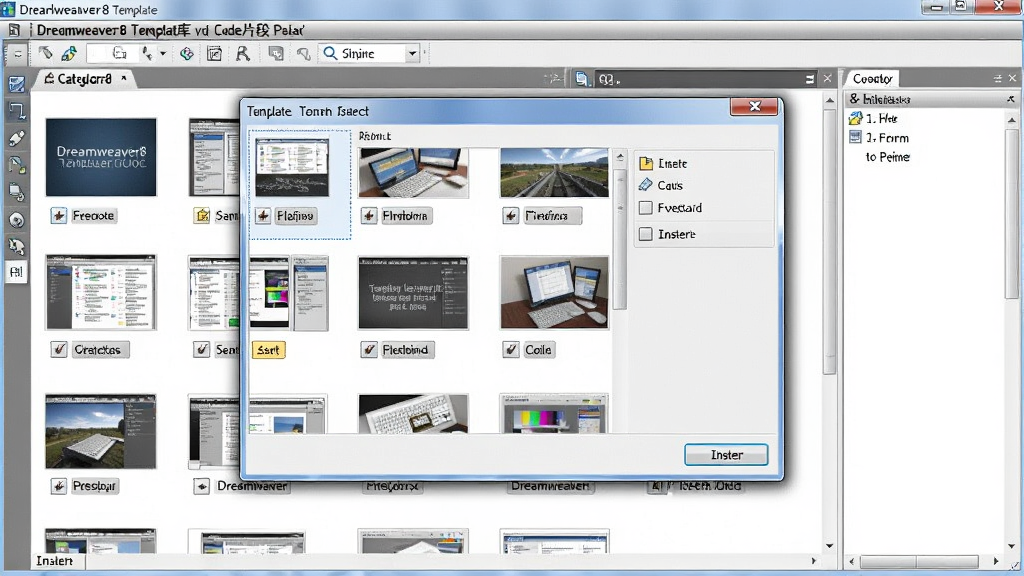Select the round disc tool in the left sidebar
Viewport: 1024px width, 576px height.
(x=16, y=219)
